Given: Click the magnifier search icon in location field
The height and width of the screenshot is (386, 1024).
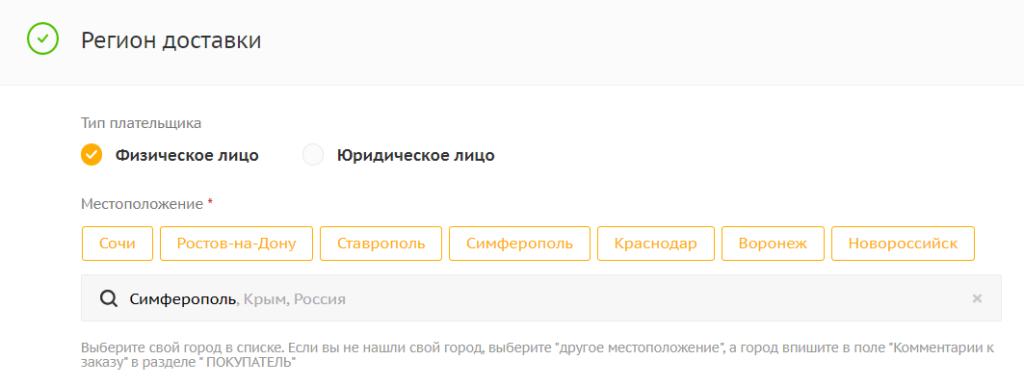Looking at the screenshot, I should (x=108, y=298).
